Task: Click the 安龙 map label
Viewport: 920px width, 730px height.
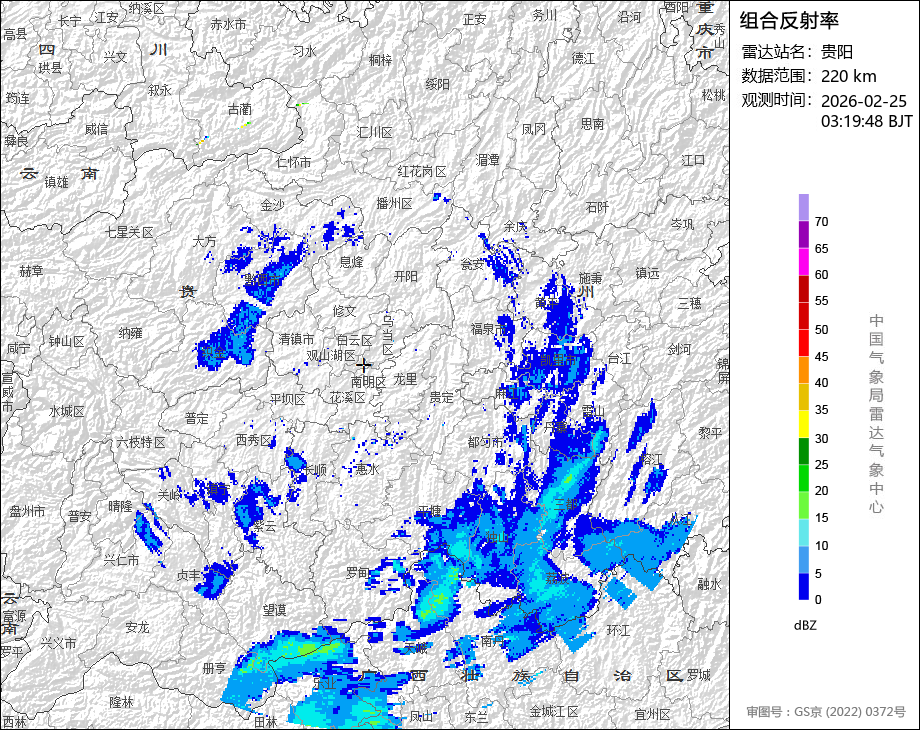Action: pyautogui.click(x=137, y=627)
